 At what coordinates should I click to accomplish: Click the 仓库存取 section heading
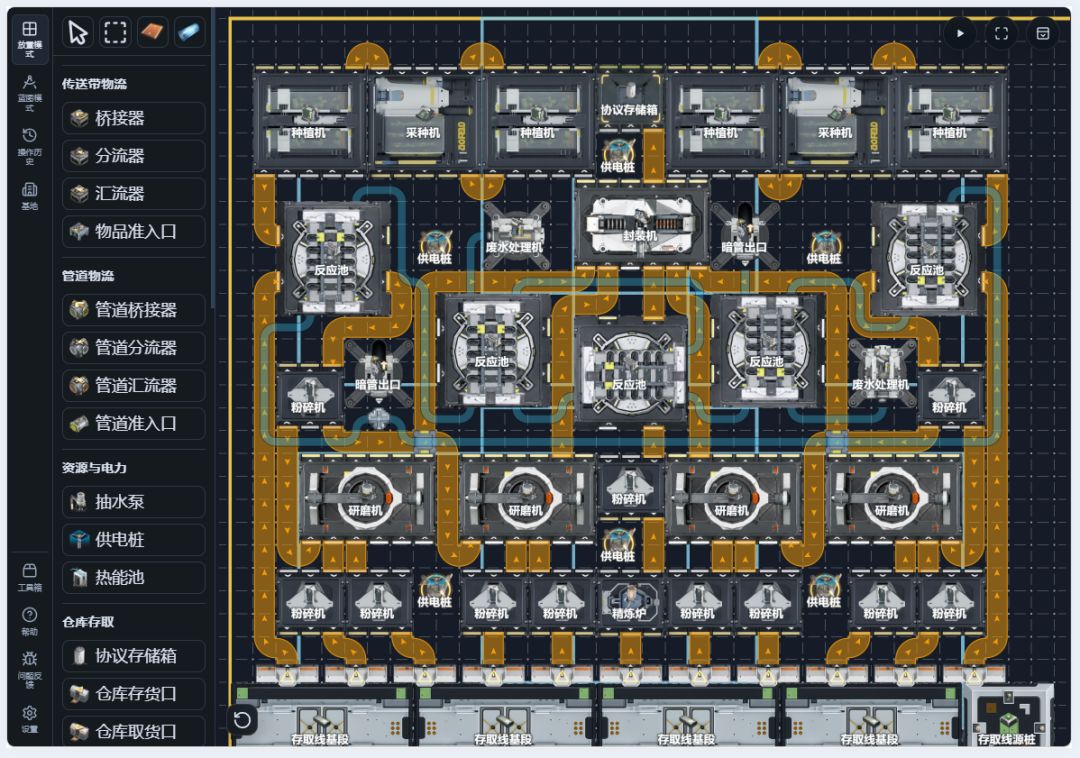pyautogui.click(x=88, y=622)
